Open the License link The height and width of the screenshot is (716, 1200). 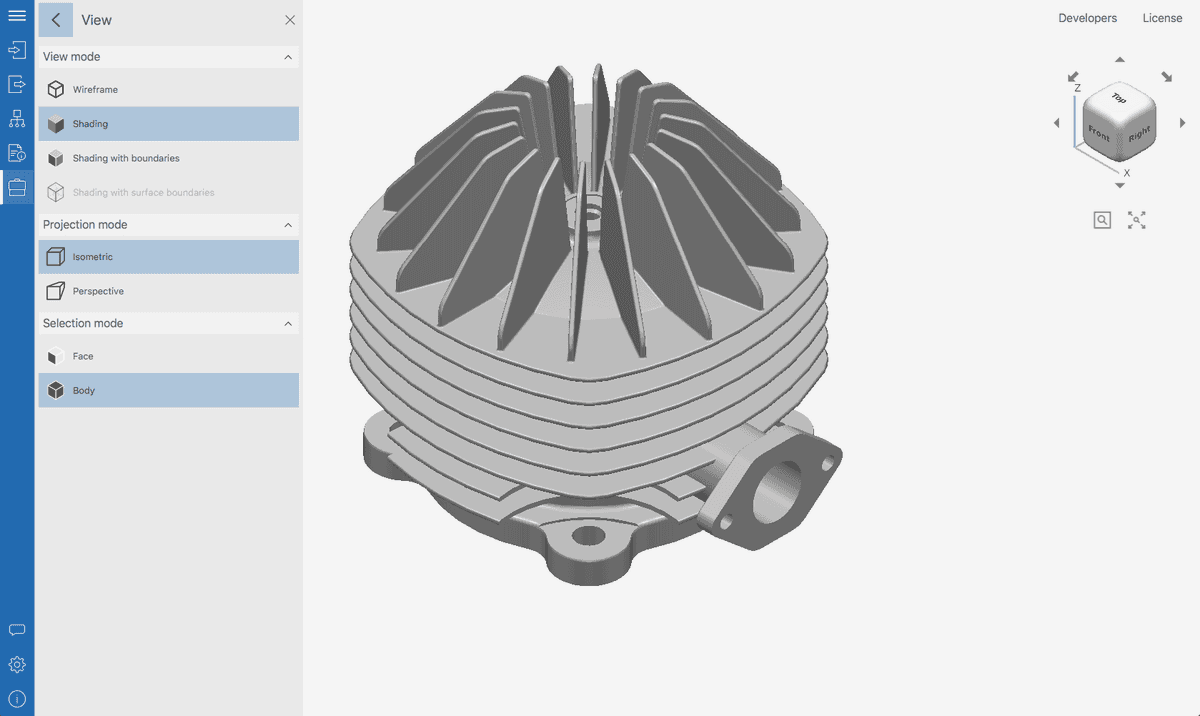point(1162,18)
